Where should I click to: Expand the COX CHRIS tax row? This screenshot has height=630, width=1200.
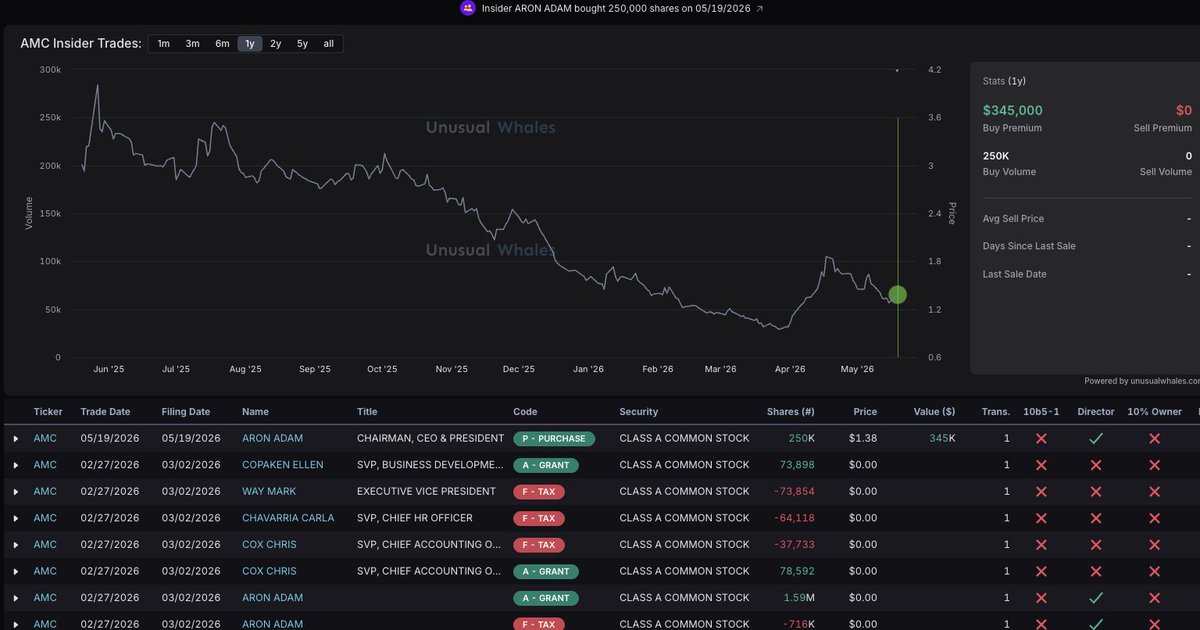16,545
